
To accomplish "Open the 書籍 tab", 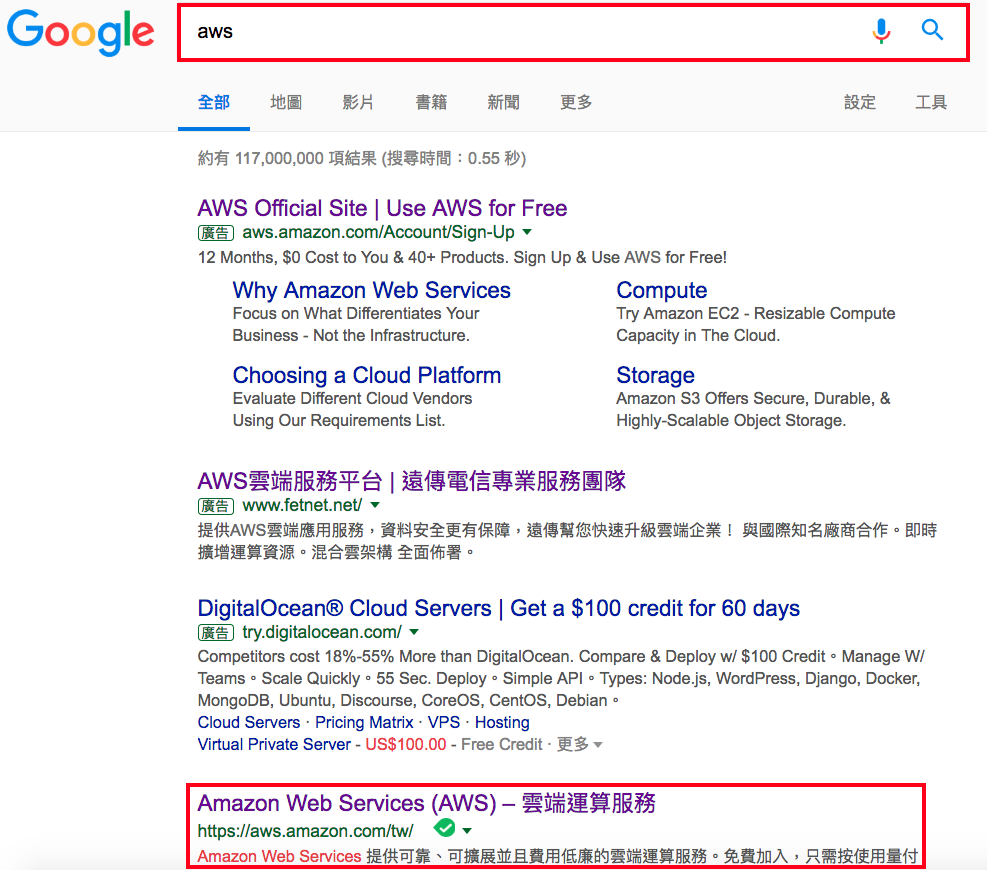I will point(431,102).
